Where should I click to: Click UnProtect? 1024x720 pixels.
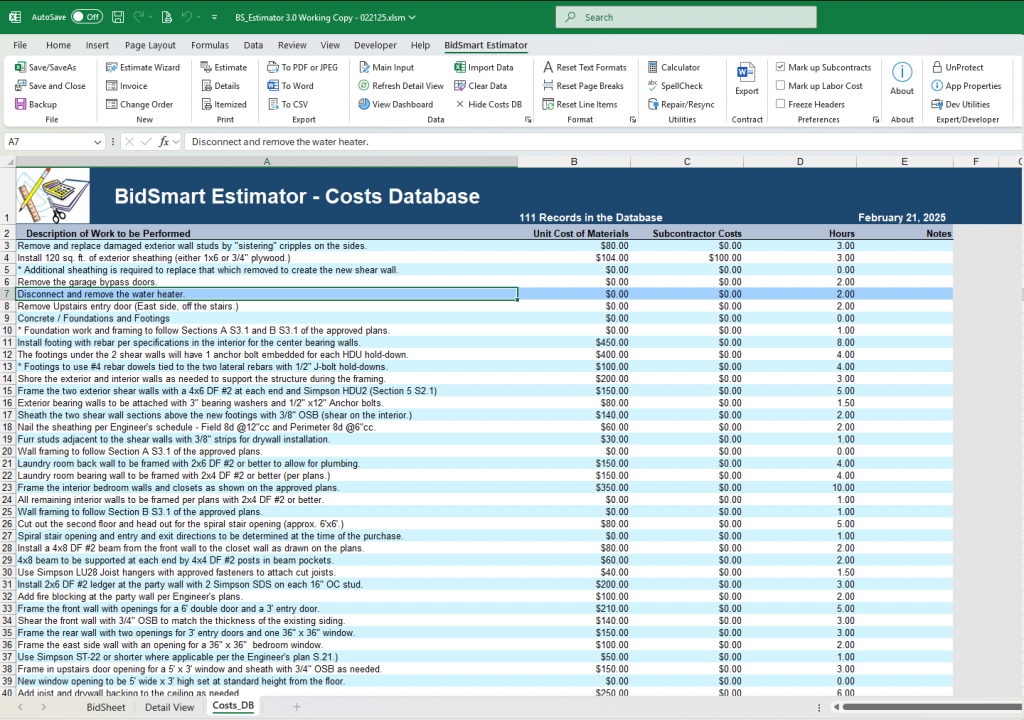click(957, 67)
